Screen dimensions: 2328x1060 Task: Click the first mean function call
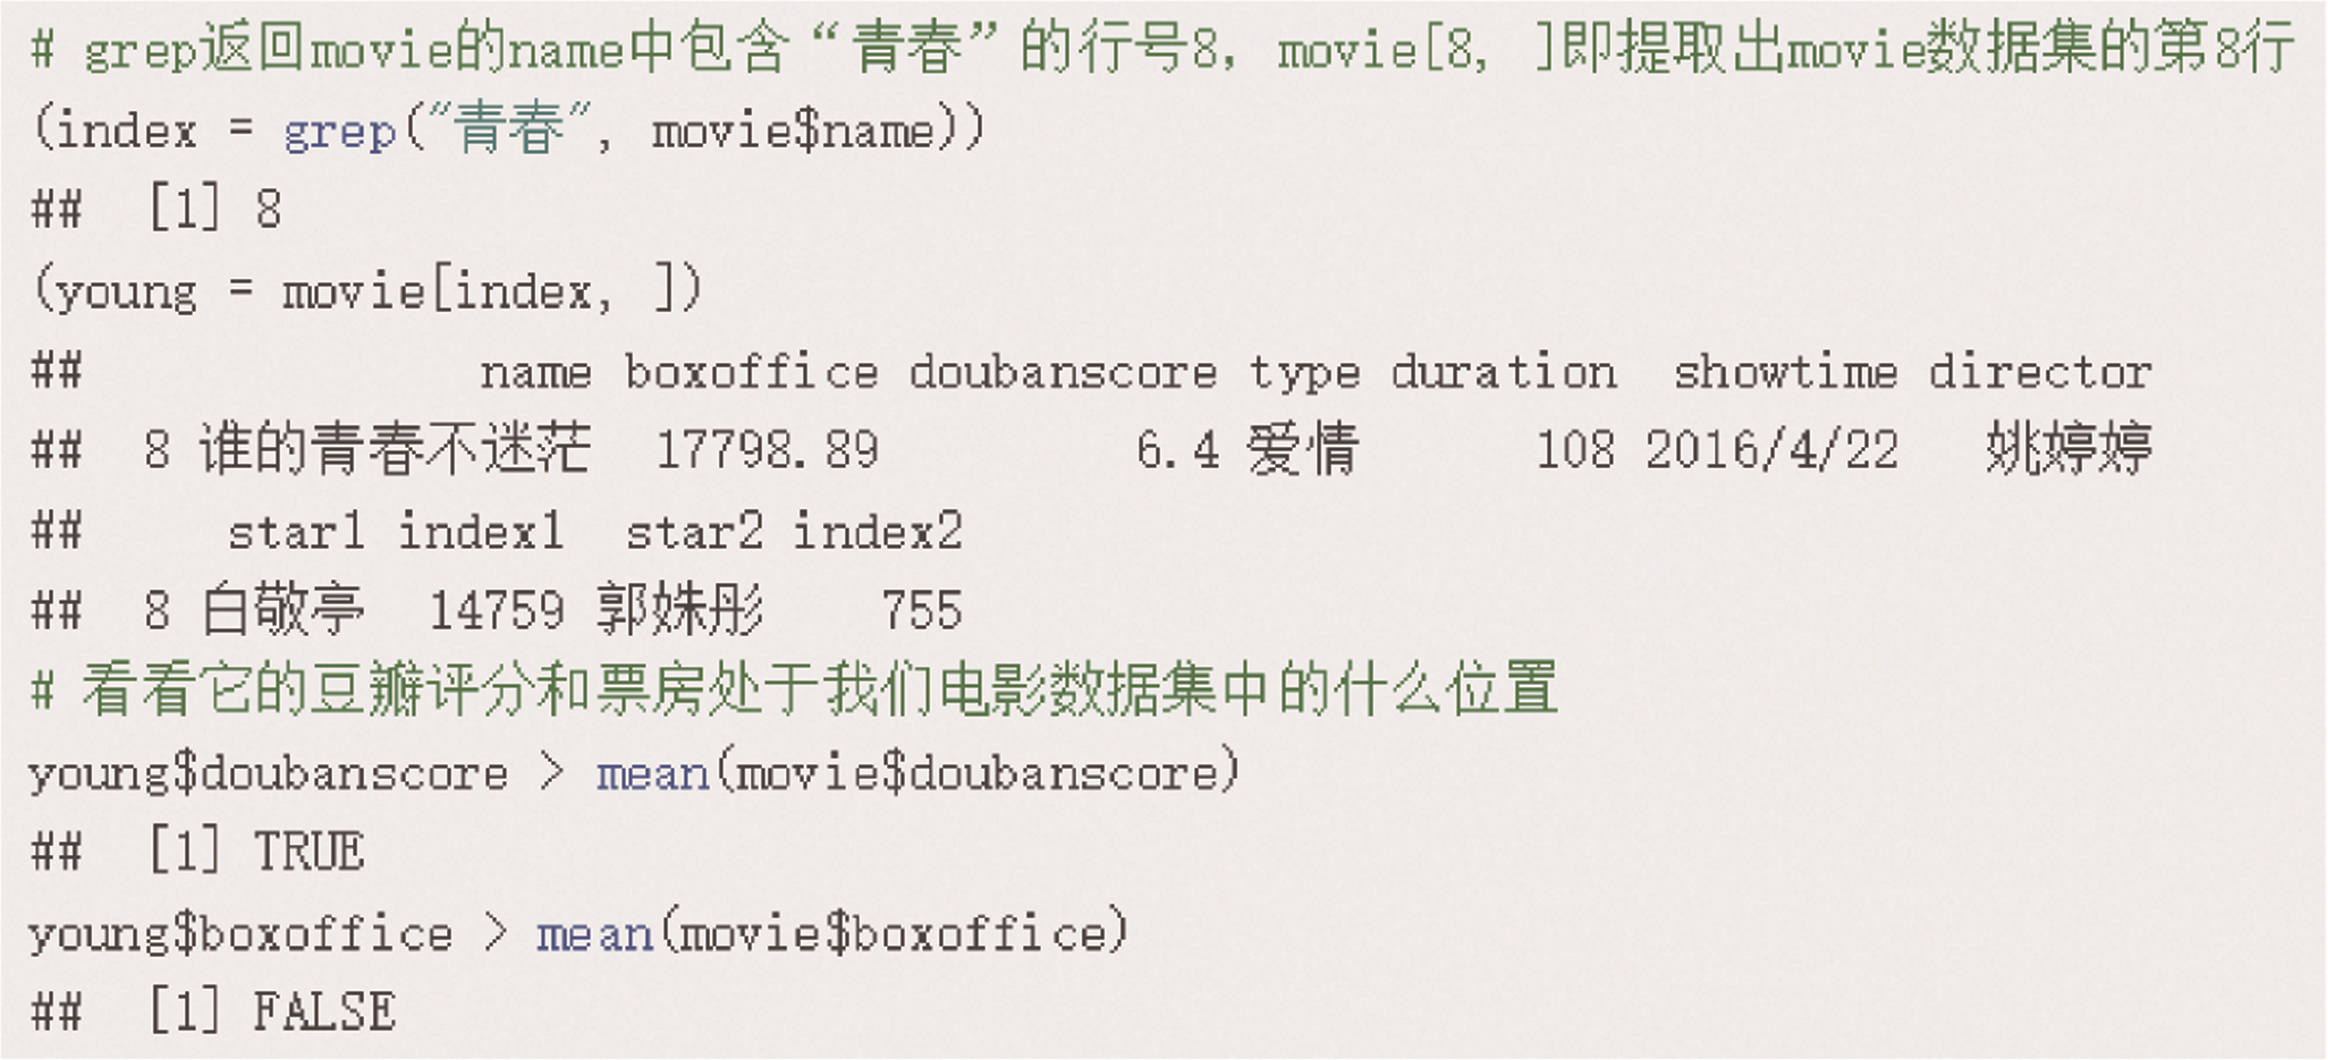[x=652, y=774]
